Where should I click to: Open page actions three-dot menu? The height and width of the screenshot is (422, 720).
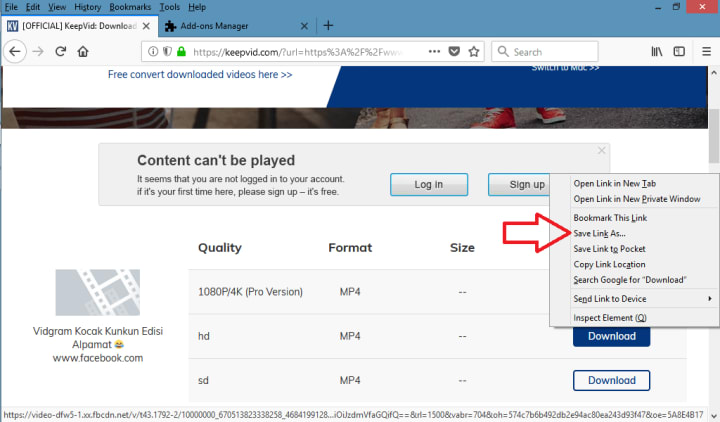pos(434,51)
